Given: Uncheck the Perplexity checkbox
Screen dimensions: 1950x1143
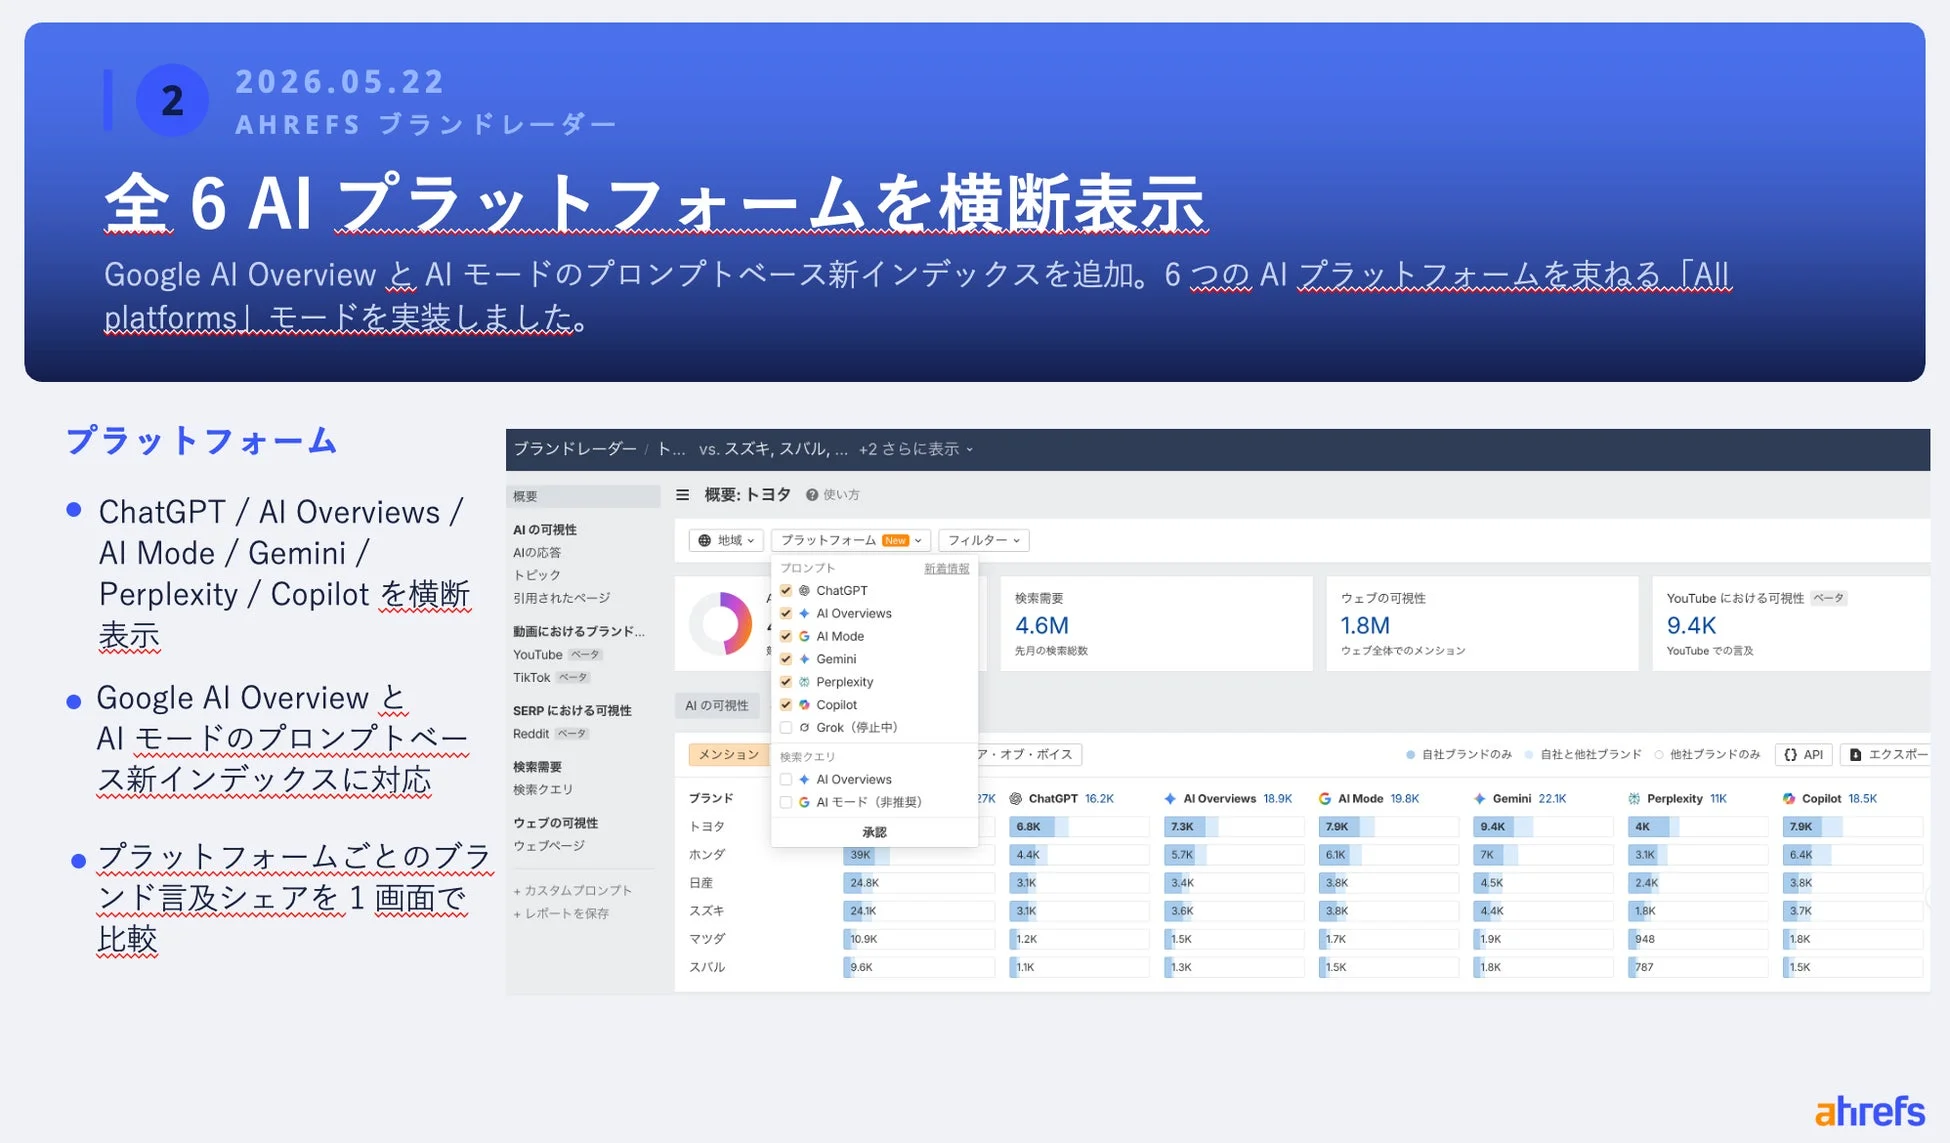Looking at the screenshot, I should 786,682.
